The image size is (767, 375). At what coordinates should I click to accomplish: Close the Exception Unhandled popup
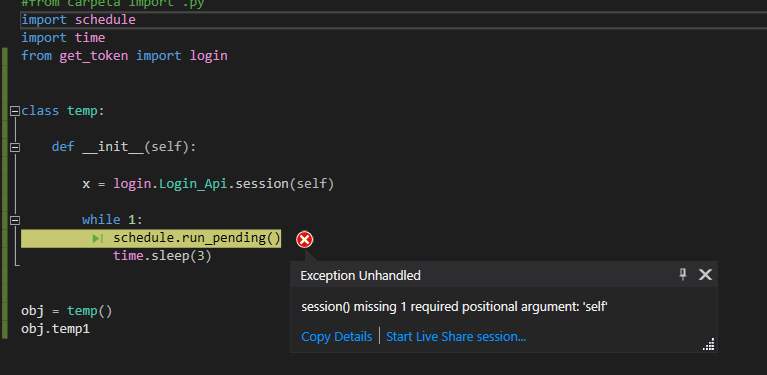[705, 275]
